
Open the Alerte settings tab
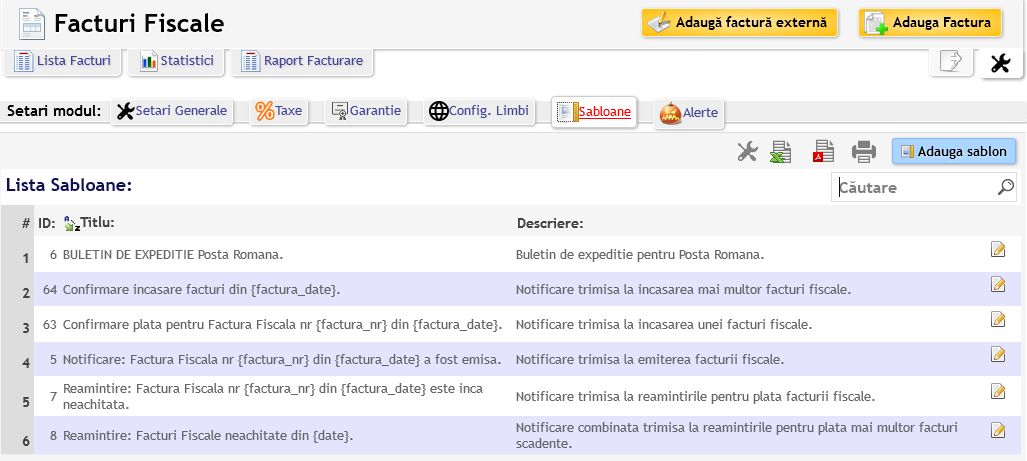[689, 113]
